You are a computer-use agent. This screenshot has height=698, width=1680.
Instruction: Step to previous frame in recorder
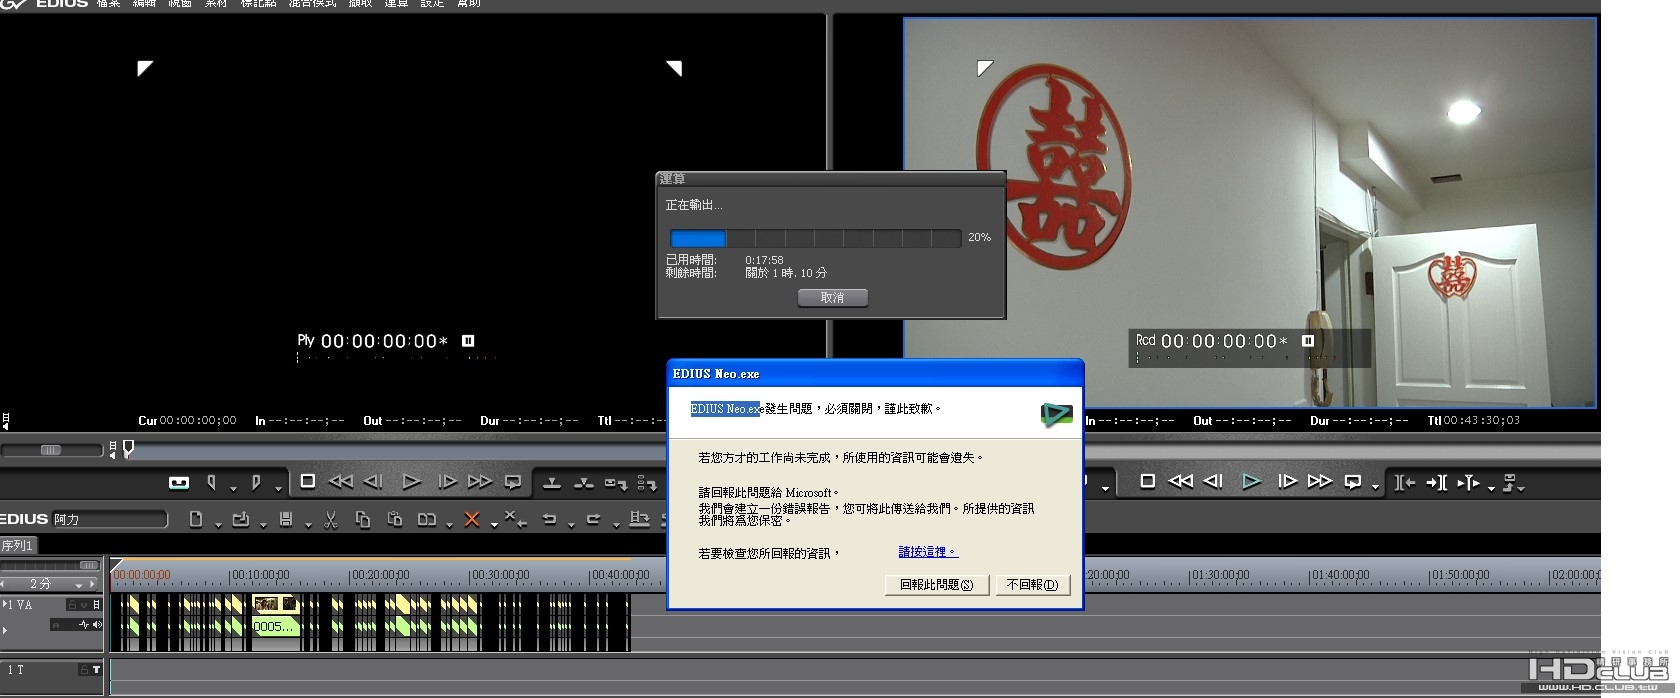(x=1214, y=482)
